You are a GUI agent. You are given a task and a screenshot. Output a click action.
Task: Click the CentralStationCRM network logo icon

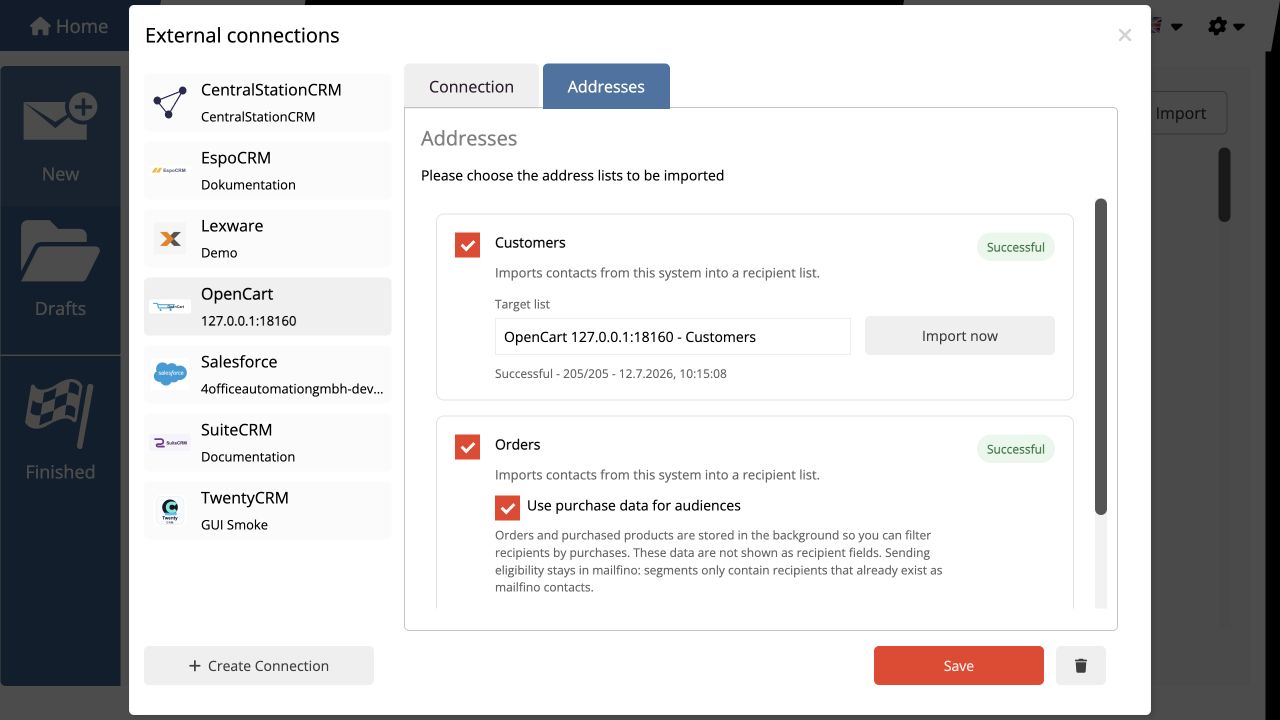[170, 102]
